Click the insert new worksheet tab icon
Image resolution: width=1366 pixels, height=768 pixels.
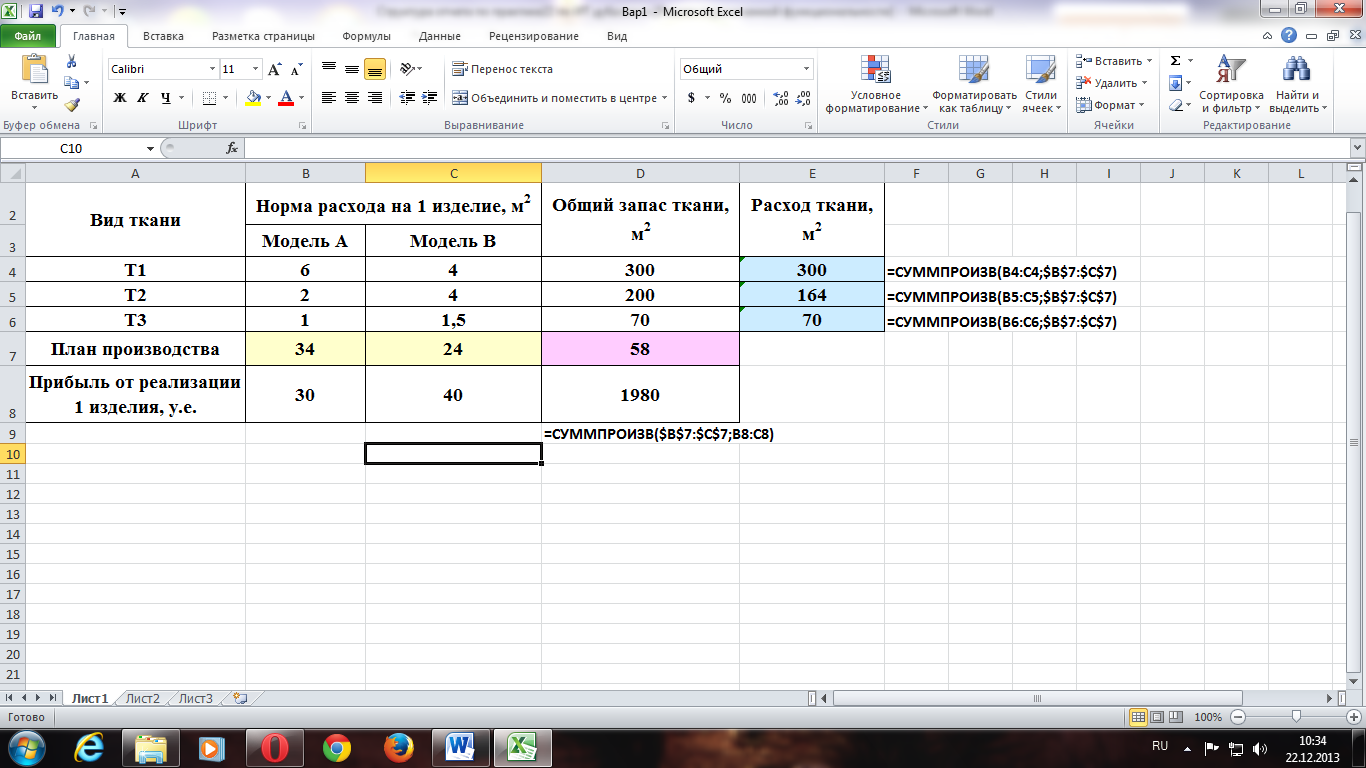[x=239, y=699]
